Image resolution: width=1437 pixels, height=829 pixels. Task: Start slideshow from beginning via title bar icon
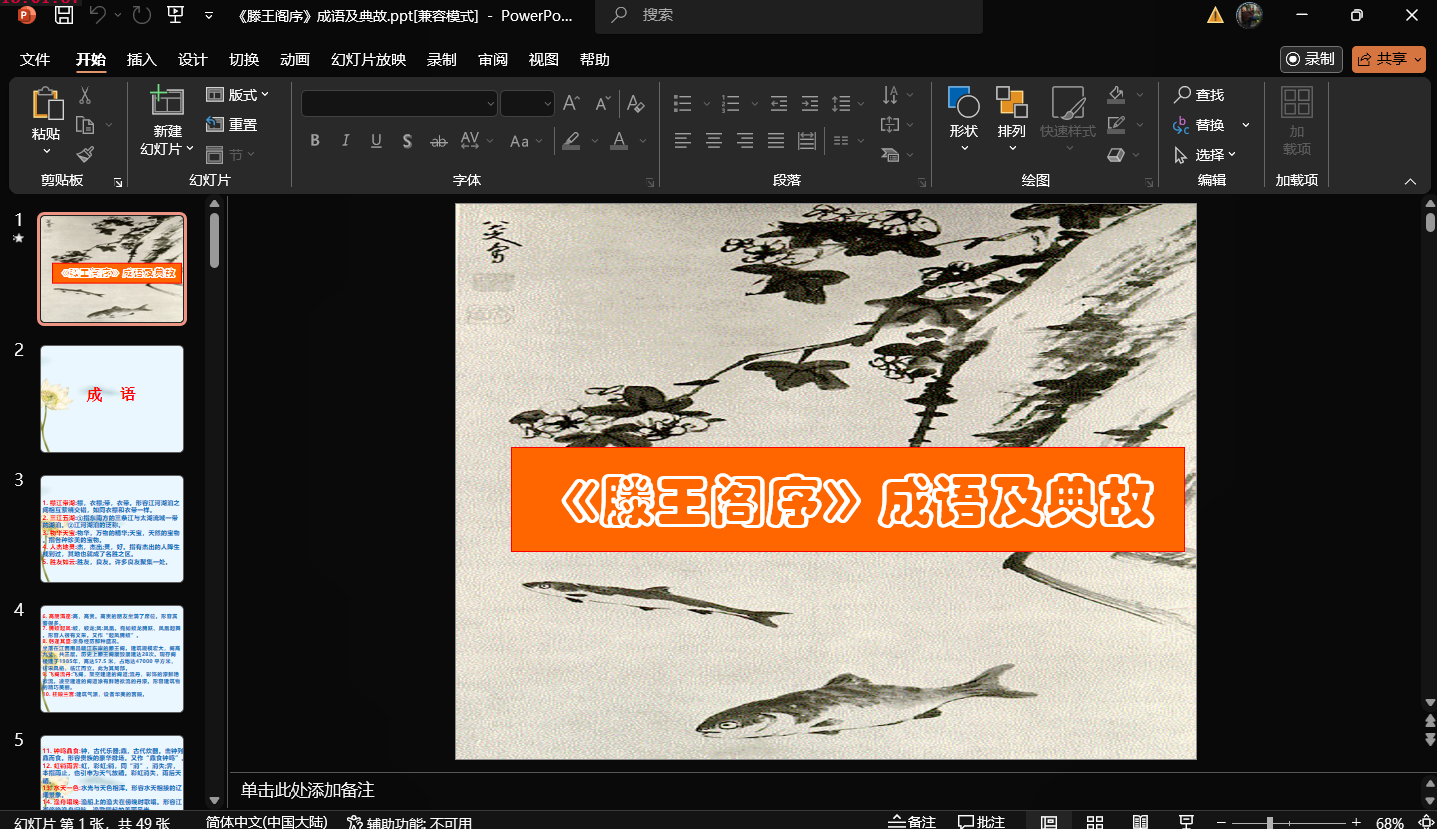click(175, 15)
